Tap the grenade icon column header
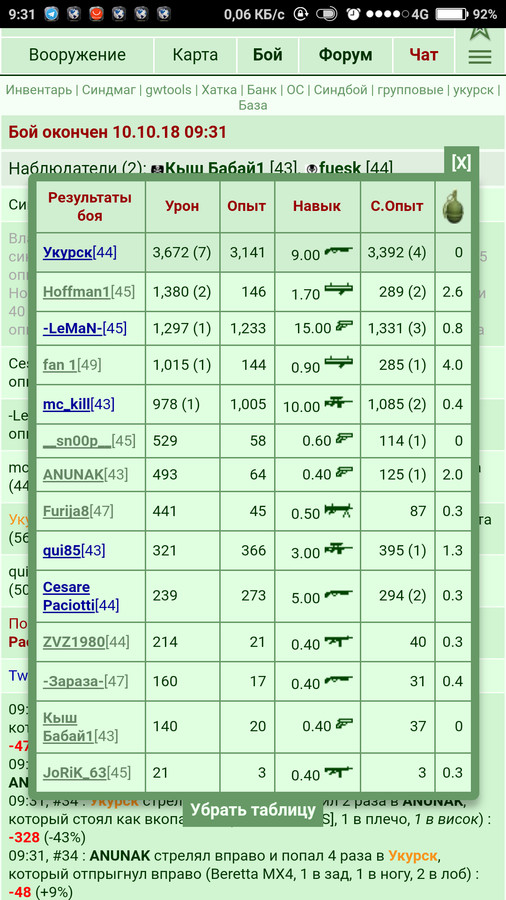The height and width of the screenshot is (900, 506). 453,207
